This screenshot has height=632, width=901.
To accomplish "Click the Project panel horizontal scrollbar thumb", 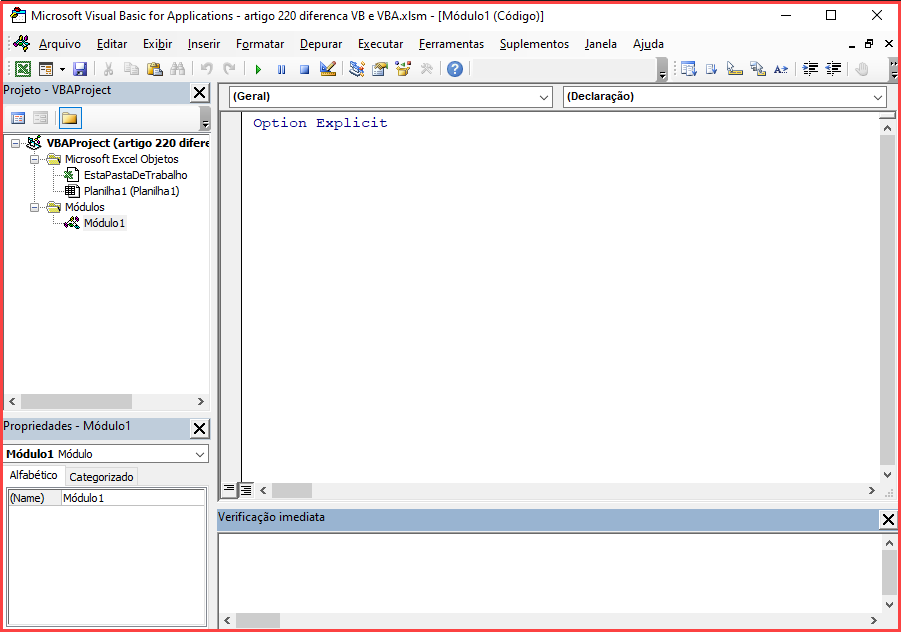I will pos(76,401).
